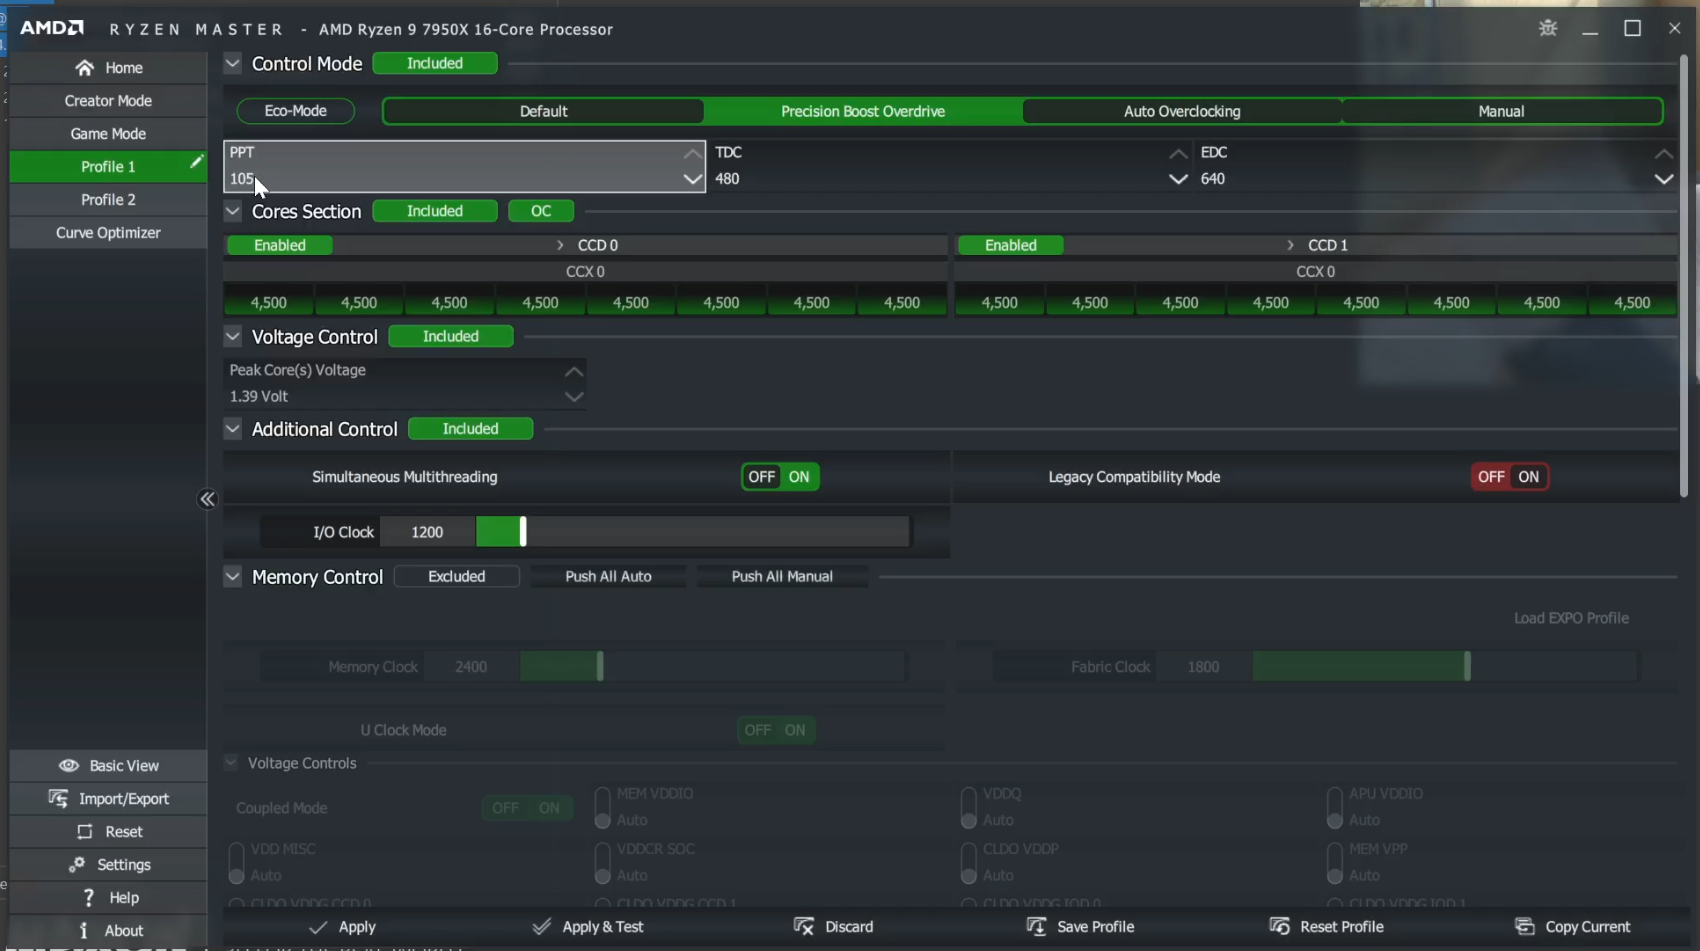
Task: Decrease TDC value with down arrow
Action: (1179, 179)
